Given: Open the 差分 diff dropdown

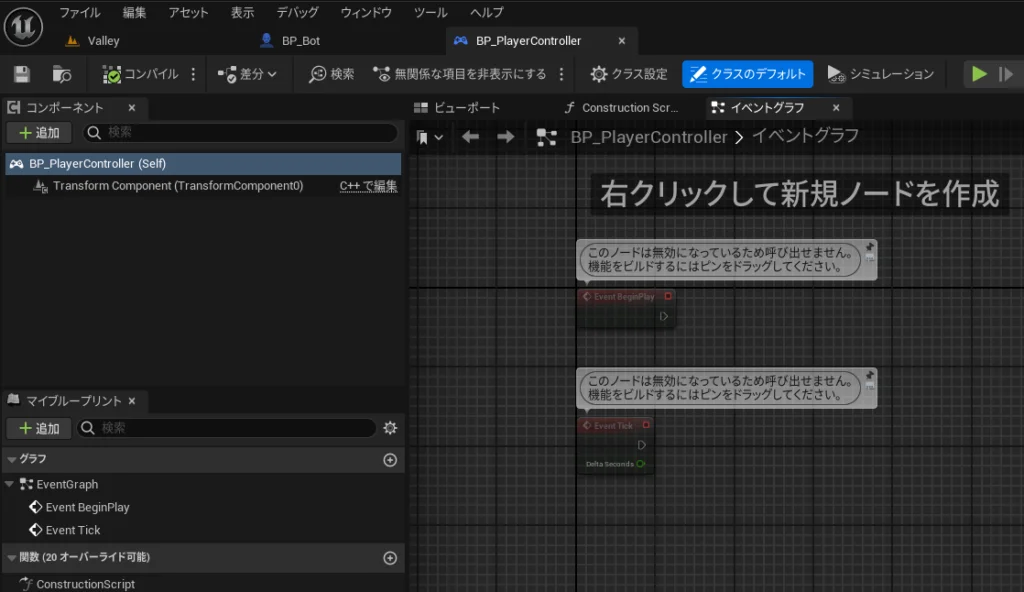Looking at the screenshot, I should [247, 74].
